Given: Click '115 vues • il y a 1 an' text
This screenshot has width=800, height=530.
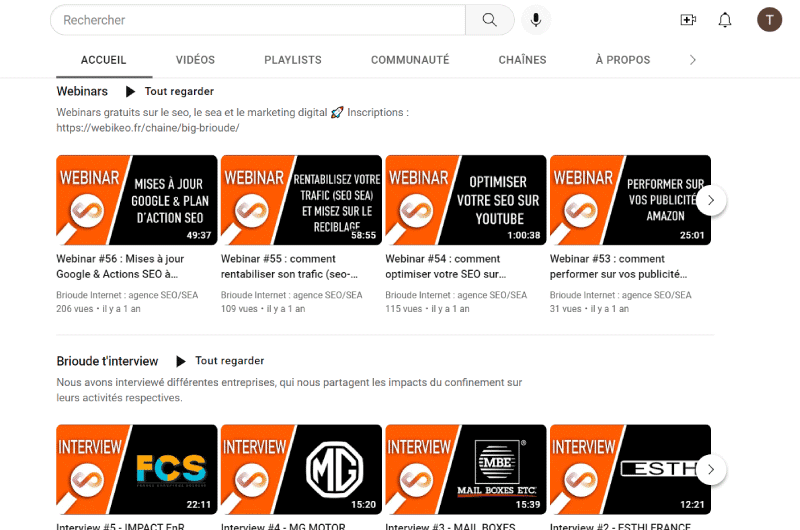Looking at the screenshot, I should point(428,309).
